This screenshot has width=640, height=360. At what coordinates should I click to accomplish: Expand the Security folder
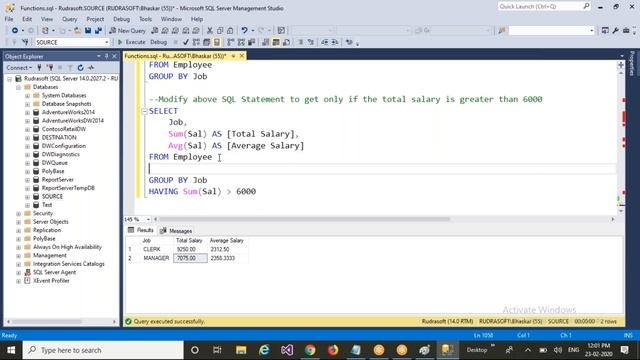click(18, 213)
